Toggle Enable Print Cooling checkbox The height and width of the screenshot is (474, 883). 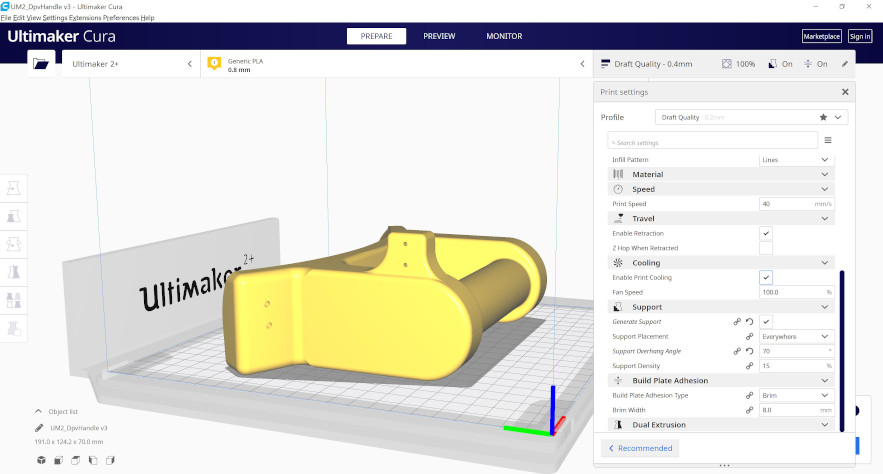coord(766,278)
